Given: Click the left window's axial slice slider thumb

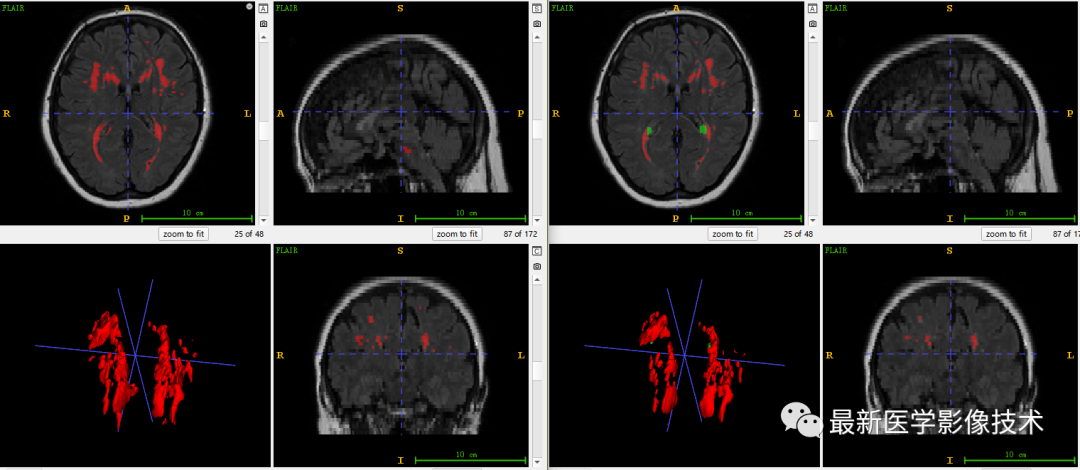Looking at the screenshot, I should pyautogui.click(x=263, y=132).
